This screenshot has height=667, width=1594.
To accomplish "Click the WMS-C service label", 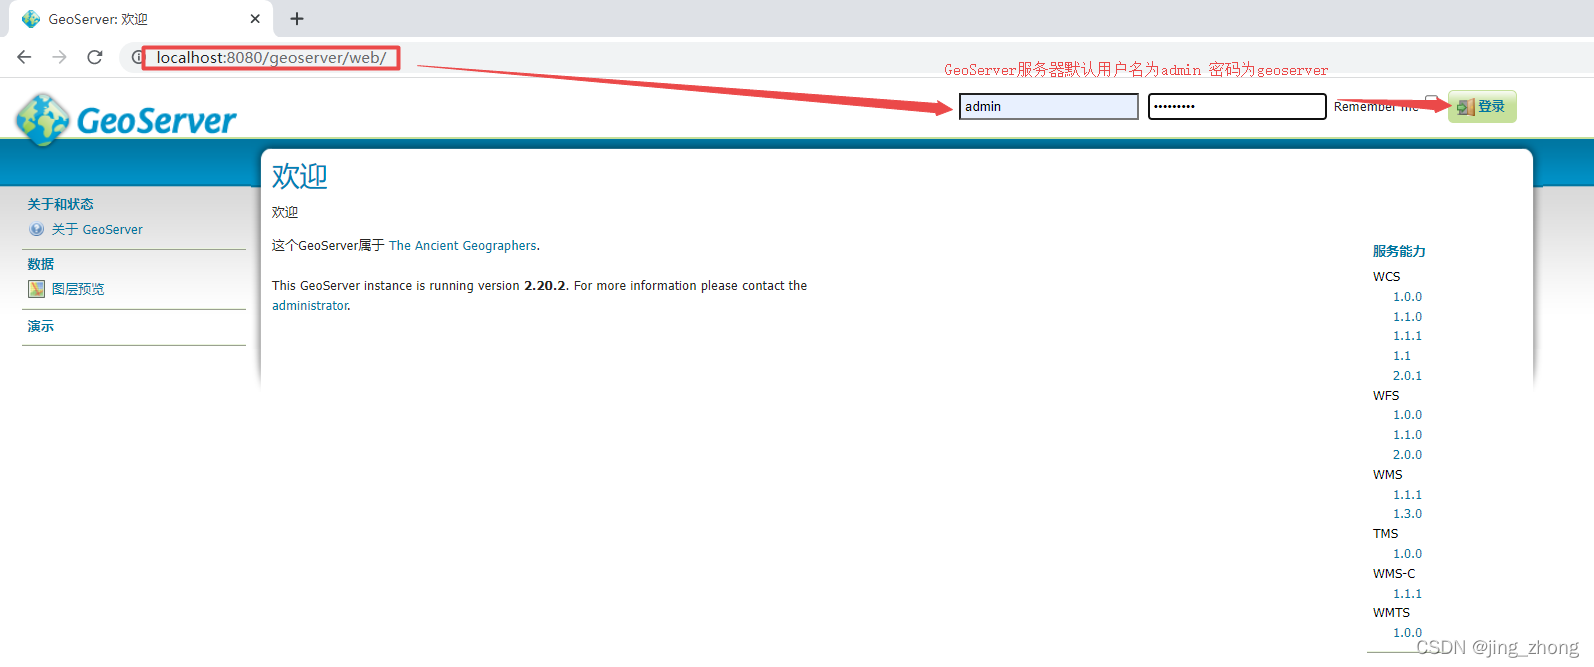I will click(x=1394, y=574).
